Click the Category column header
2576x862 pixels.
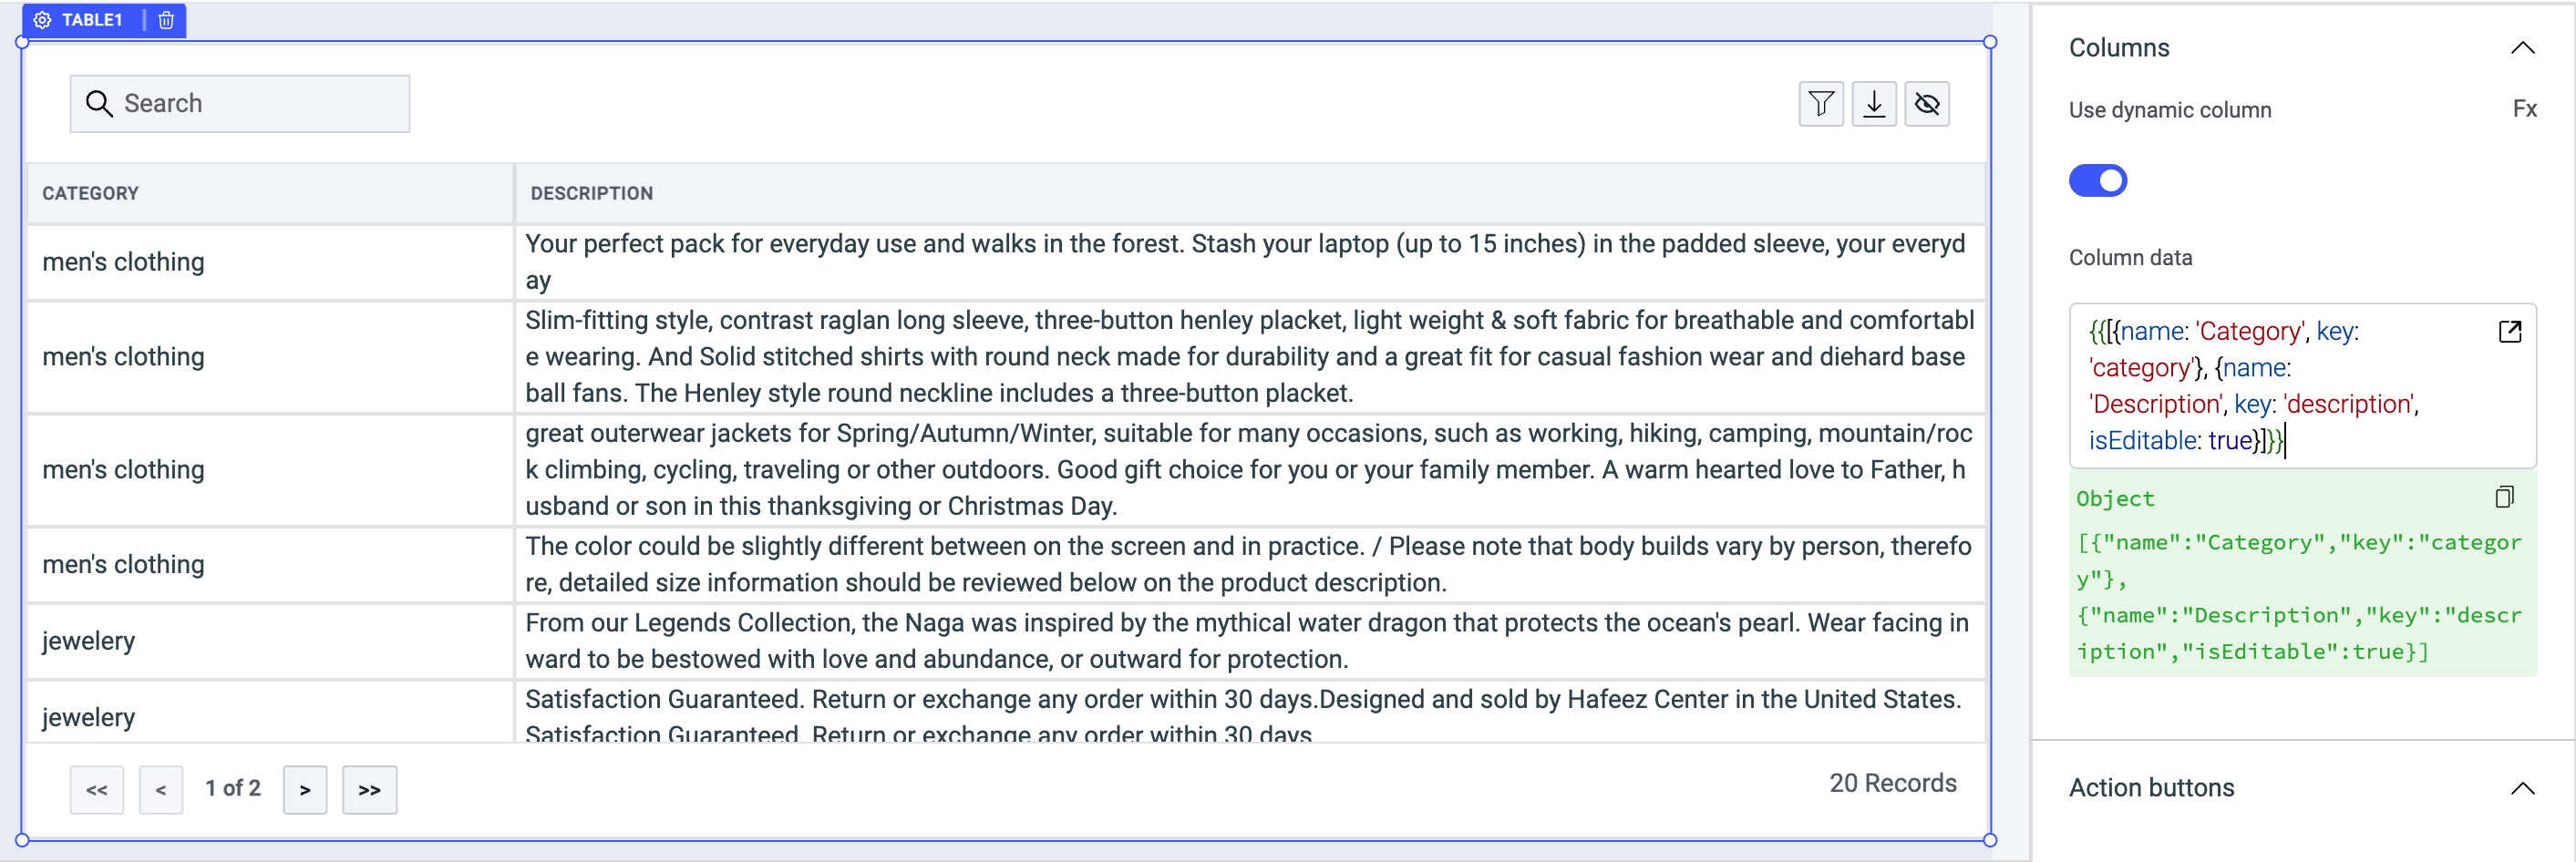[91, 193]
